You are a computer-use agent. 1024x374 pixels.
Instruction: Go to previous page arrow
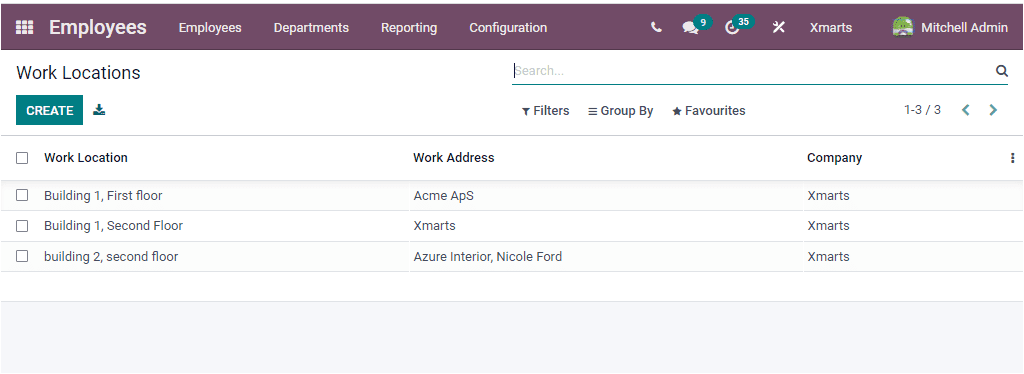tap(966, 110)
